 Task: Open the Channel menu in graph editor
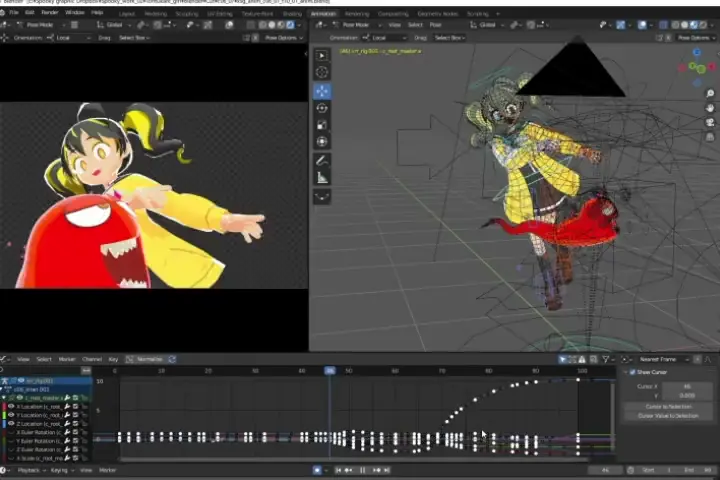pyautogui.click(x=92, y=359)
